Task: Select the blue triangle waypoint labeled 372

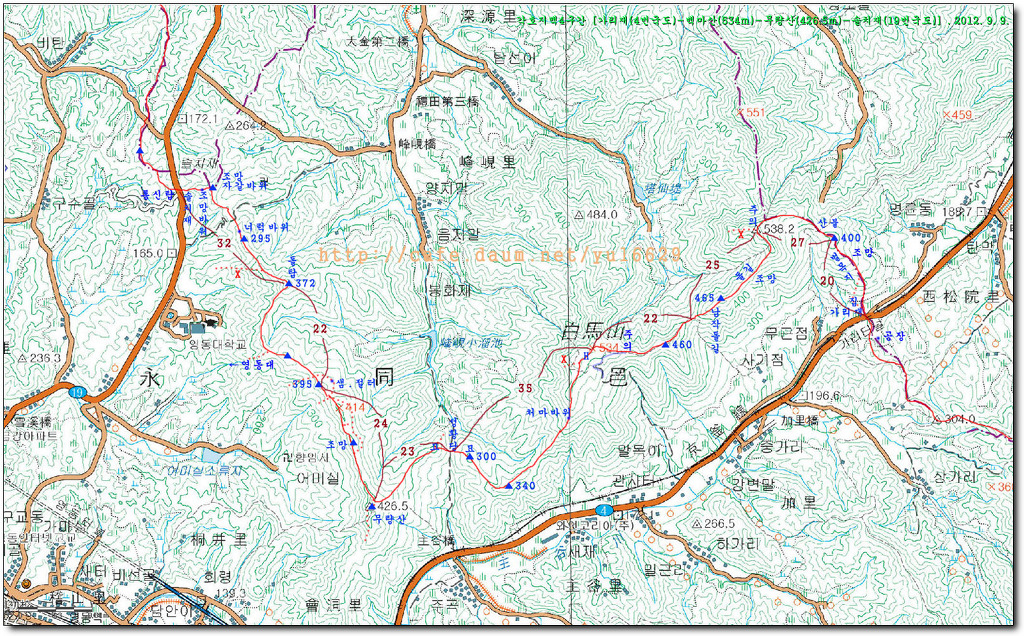Action: [289, 283]
